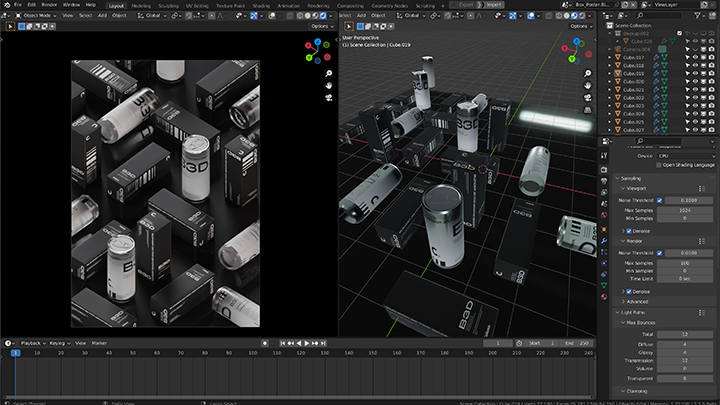This screenshot has height=405, width=720.
Task: Open the Object properties tab
Action: pos(604,229)
